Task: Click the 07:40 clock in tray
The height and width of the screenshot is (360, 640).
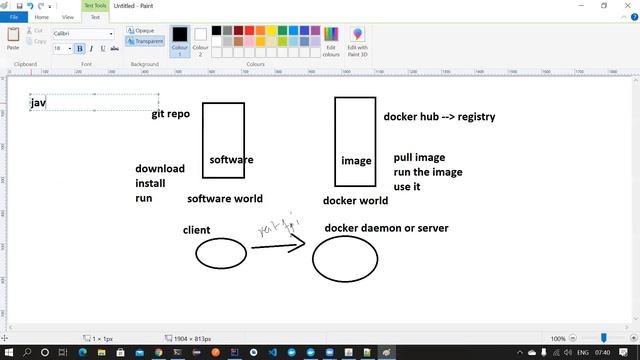Action: click(602, 352)
